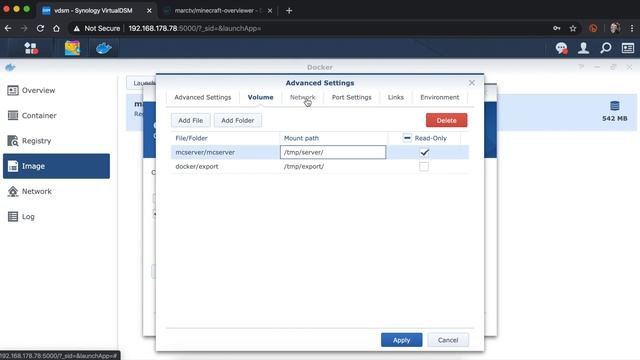
Task: Click the Not Secure warning indicator
Action: coord(97,28)
